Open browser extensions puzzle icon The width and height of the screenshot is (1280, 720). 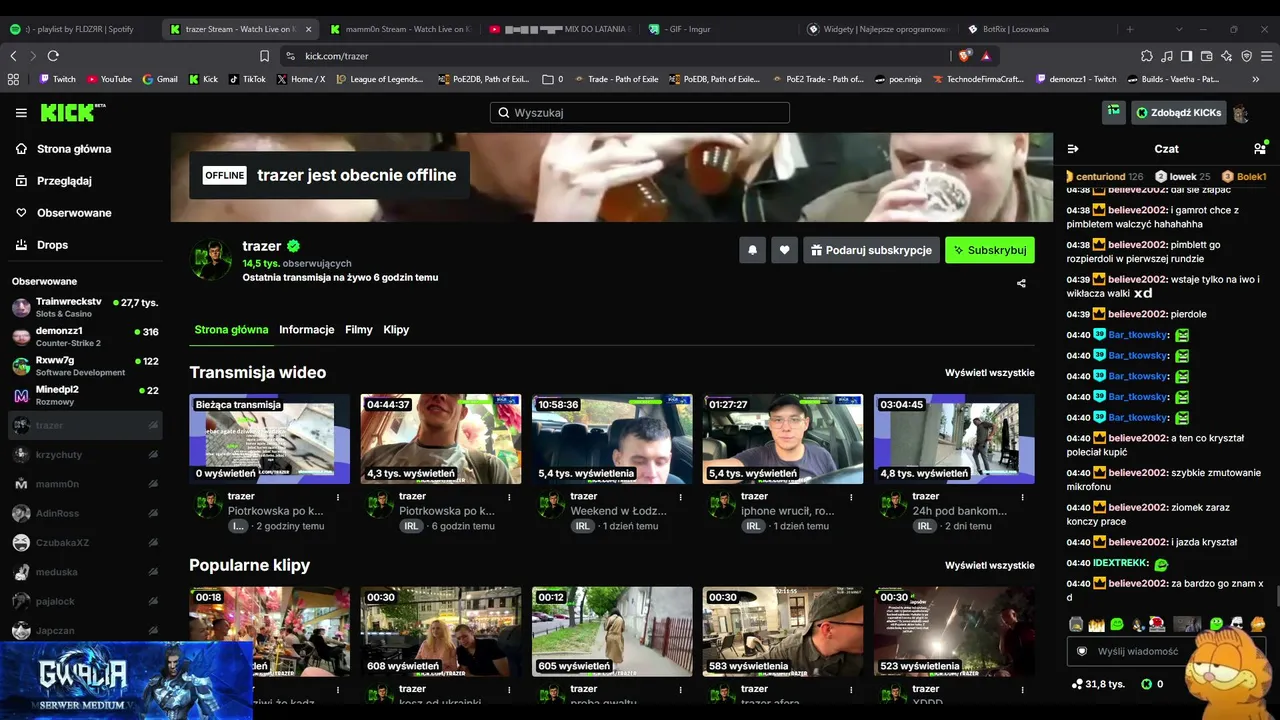(x=1147, y=56)
